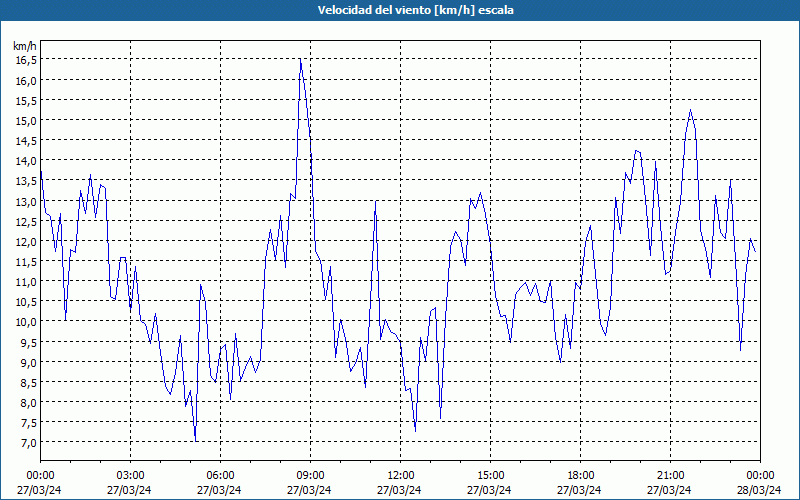Click the 27/03/24 date under 09:00
Screen dimensions: 800x500
pos(309,490)
